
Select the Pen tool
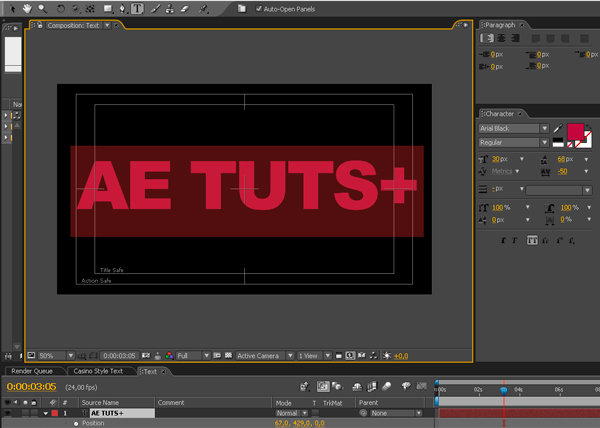tap(122, 9)
